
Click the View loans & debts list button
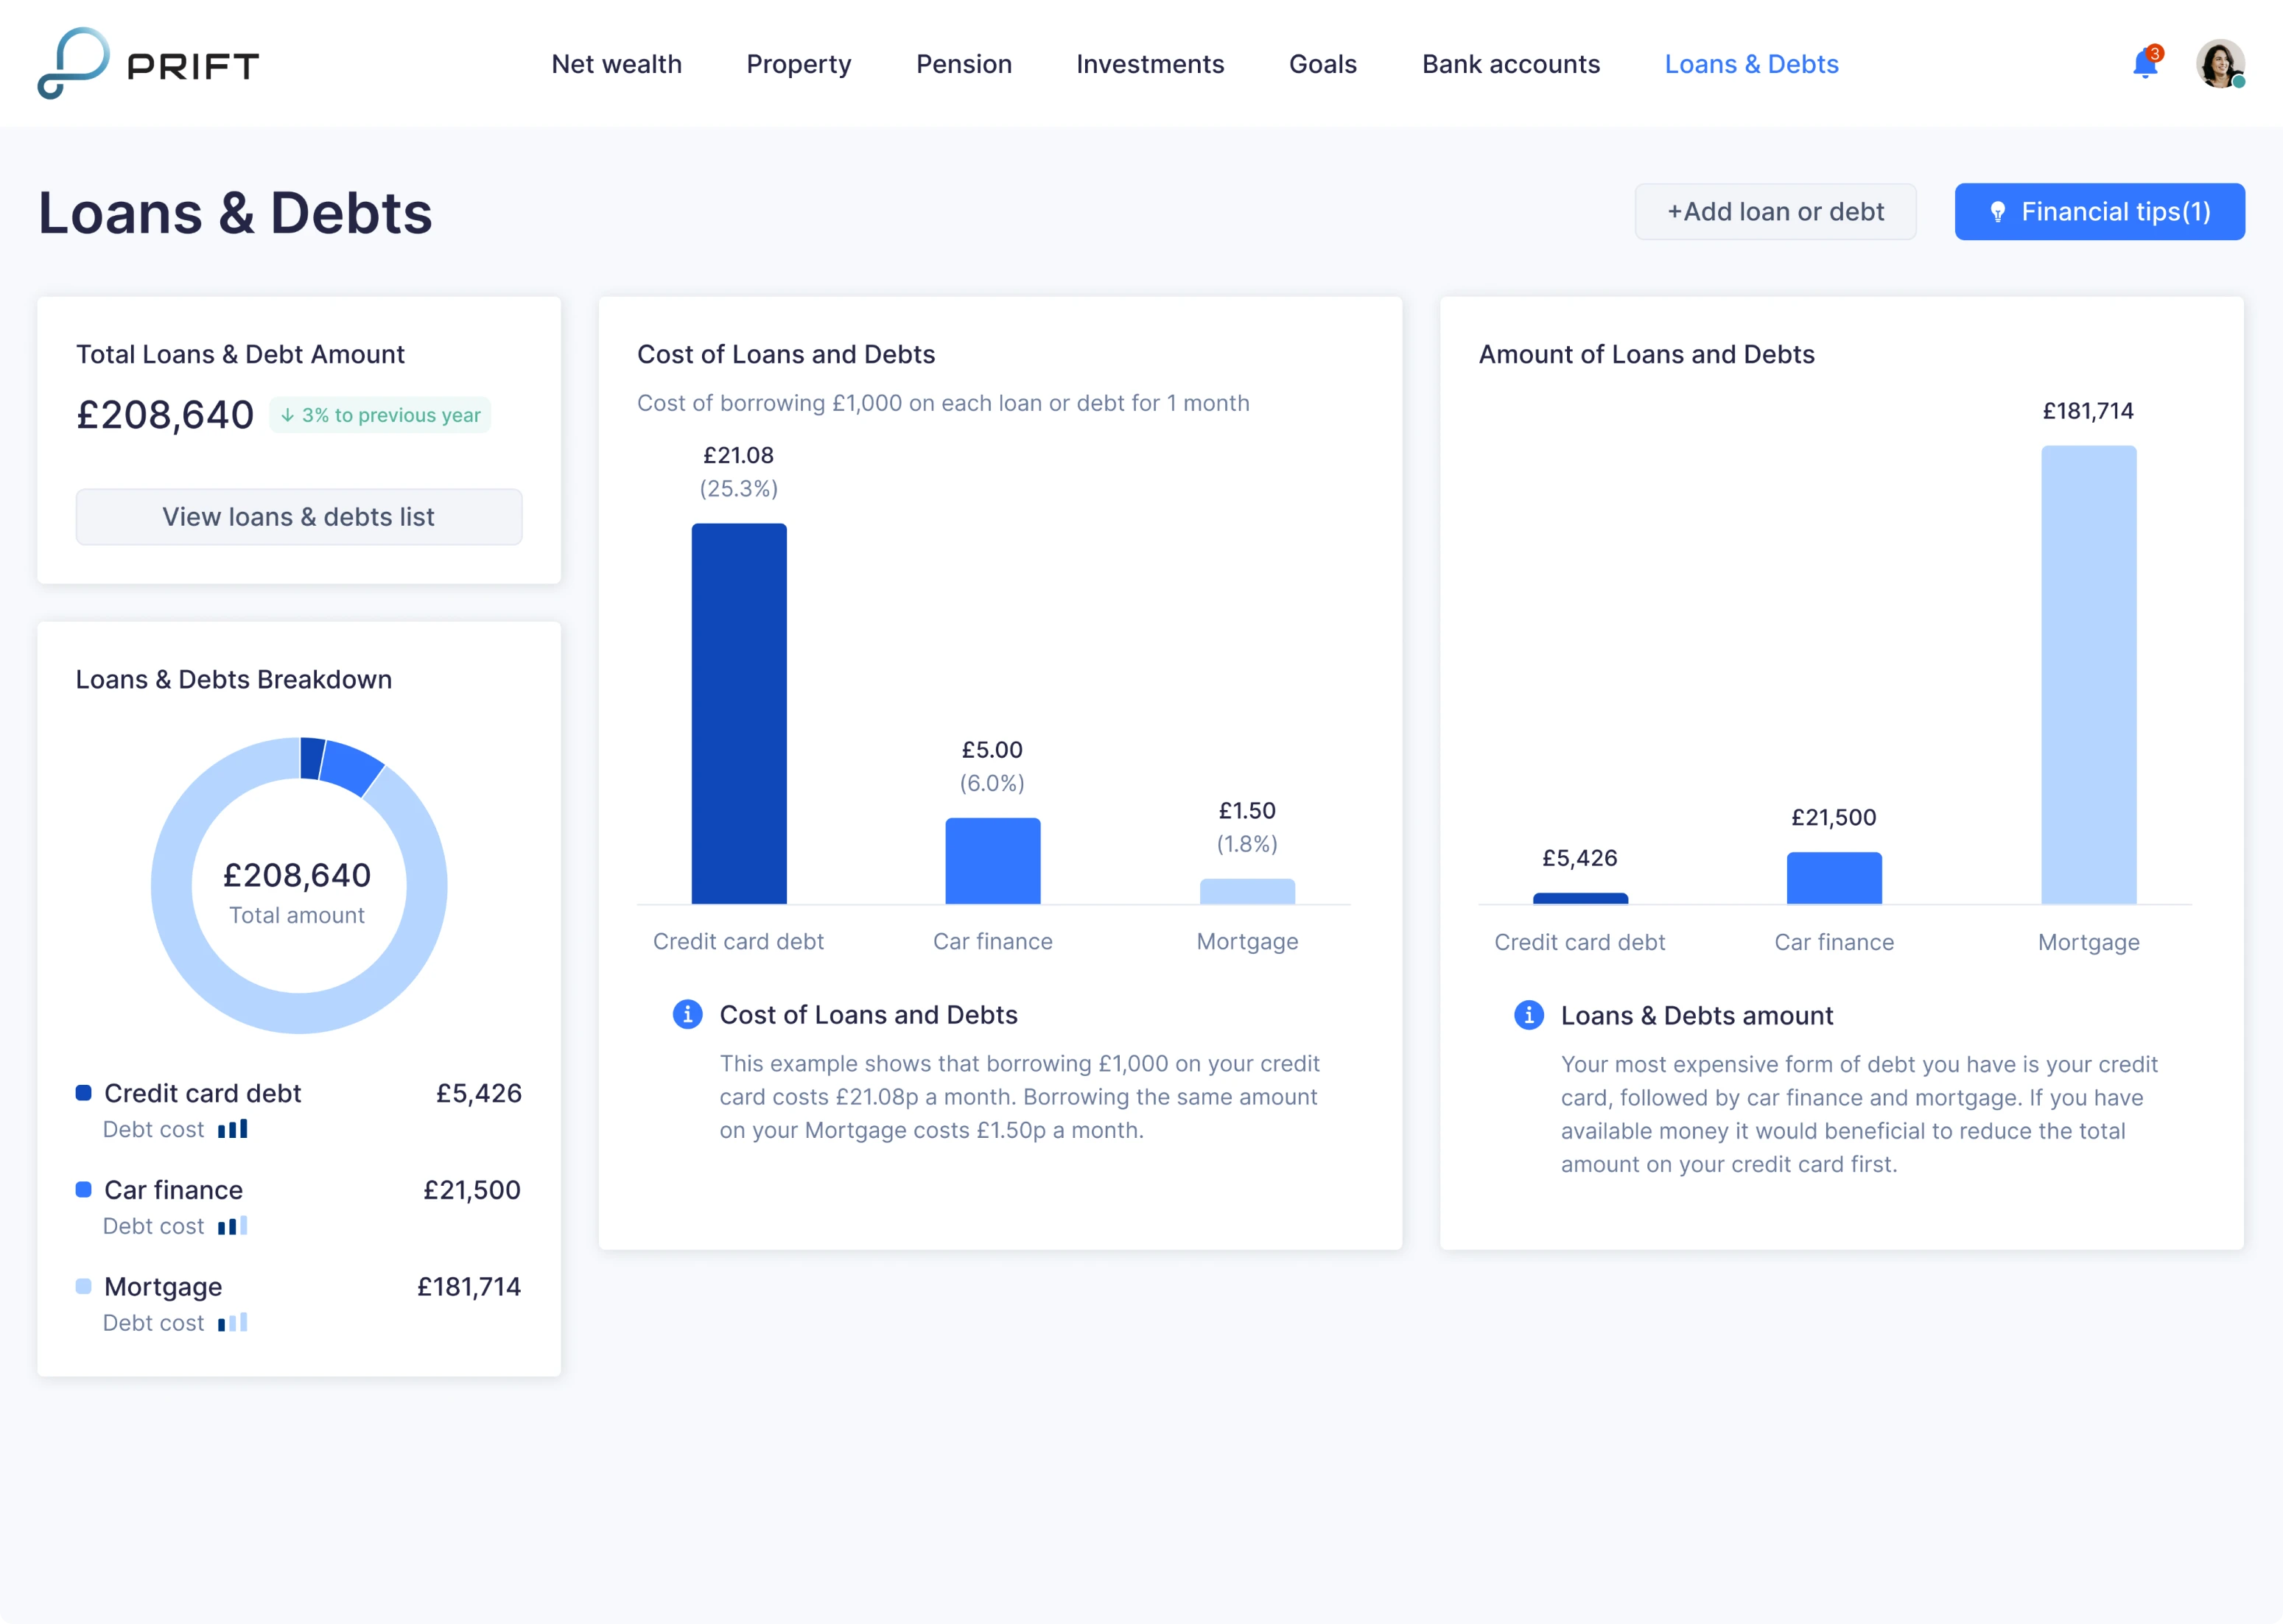coord(298,517)
